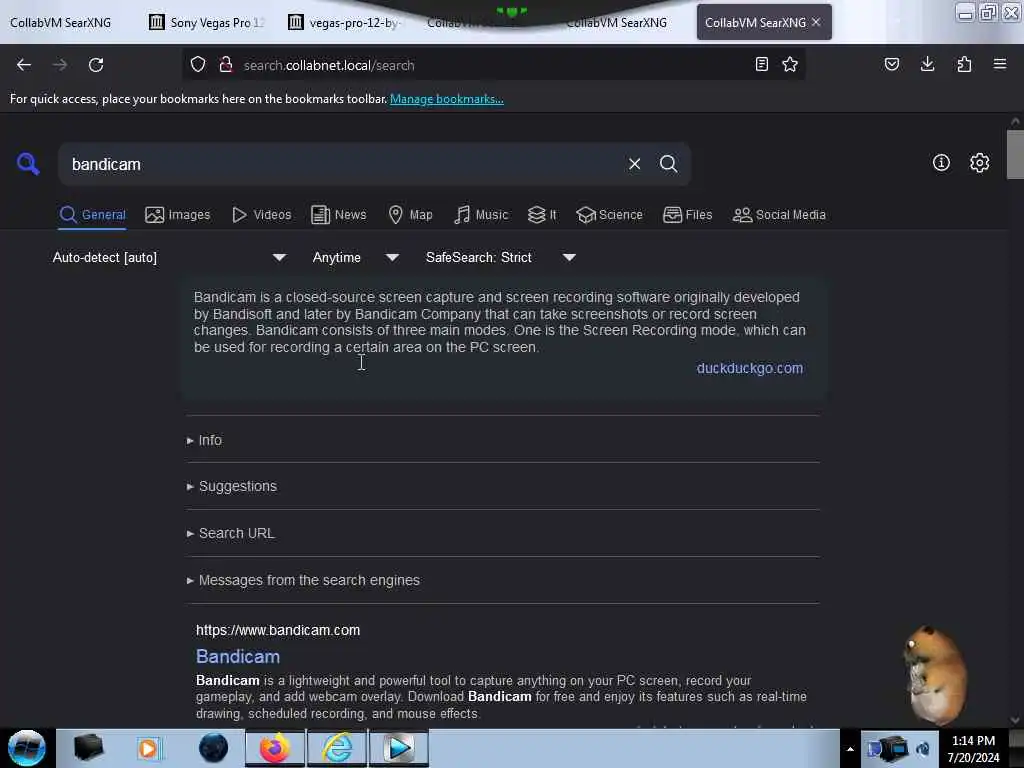The width and height of the screenshot is (1024, 768).
Task: Open SearXNG preferences gear
Action: [980, 163]
